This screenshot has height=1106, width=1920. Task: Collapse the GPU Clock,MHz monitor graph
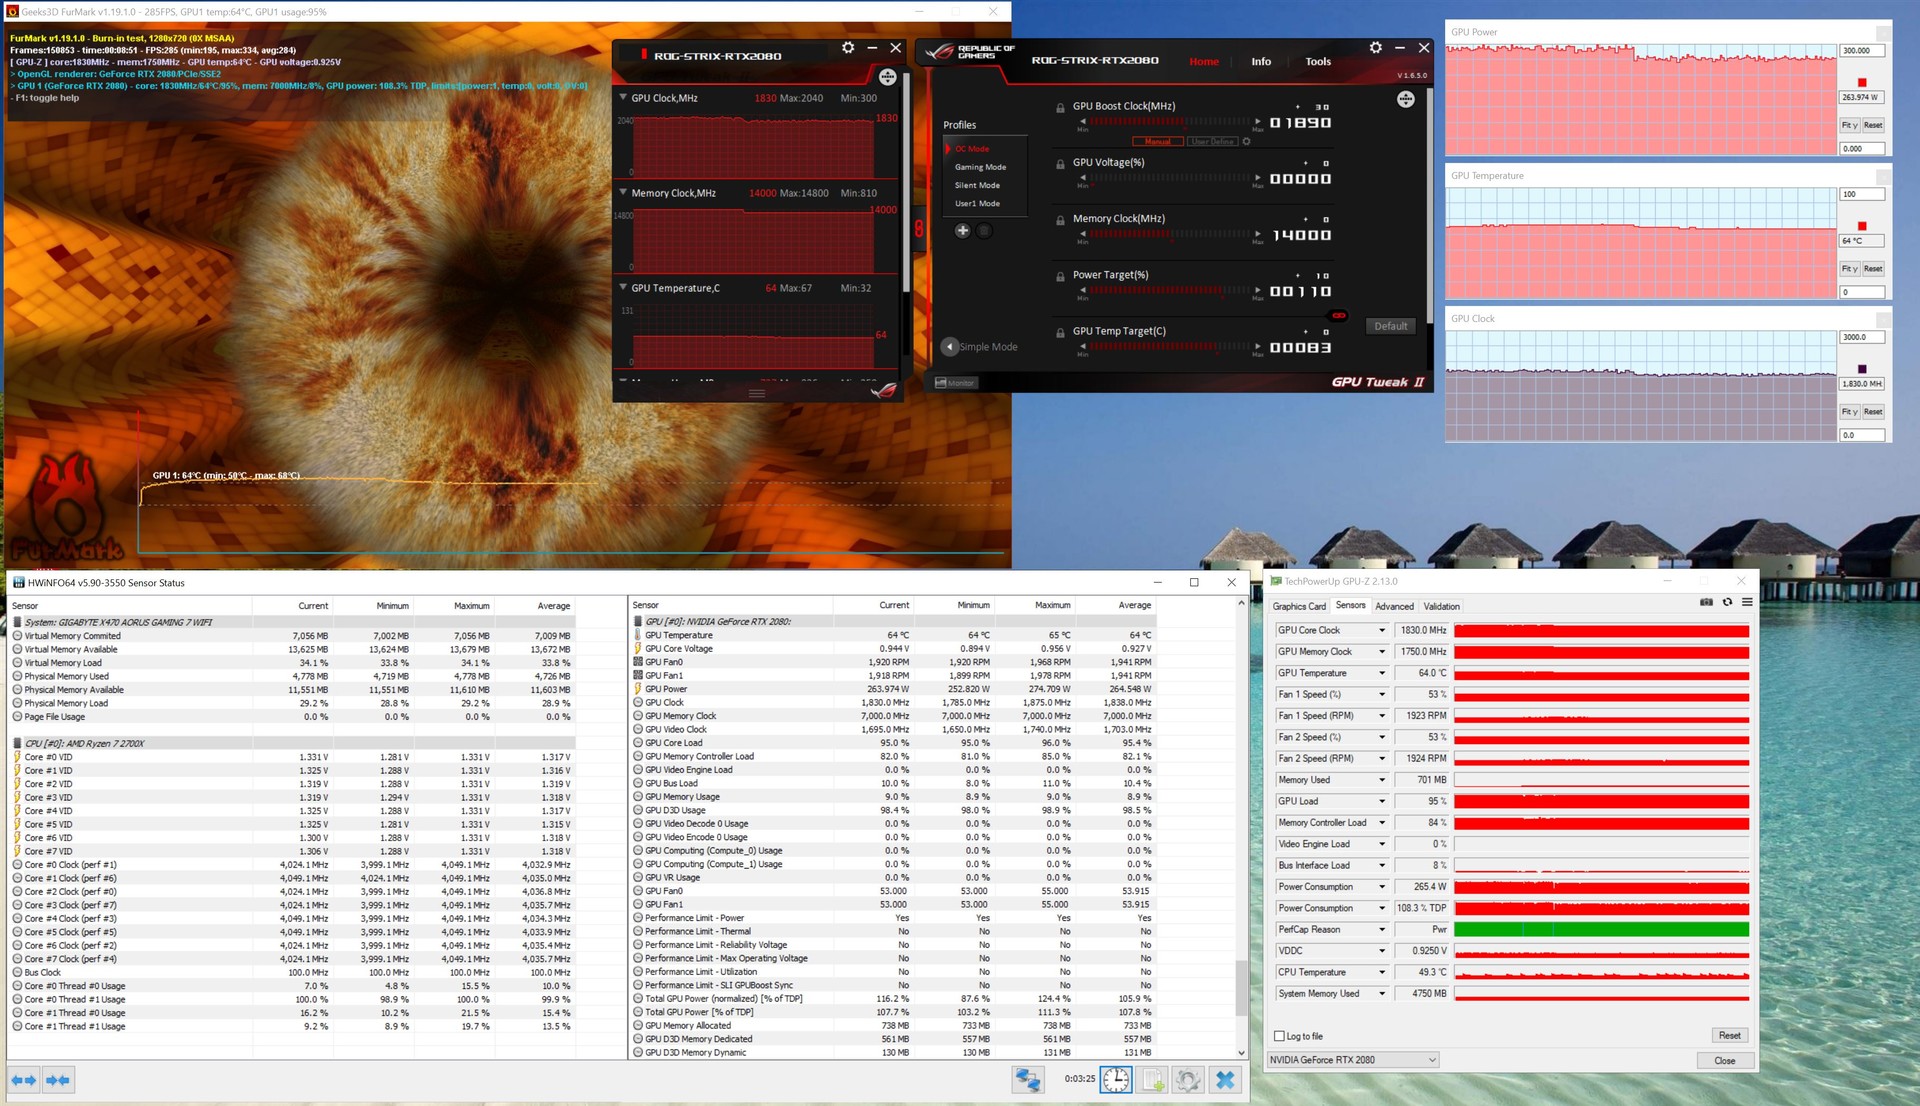click(x=623, y=98)
